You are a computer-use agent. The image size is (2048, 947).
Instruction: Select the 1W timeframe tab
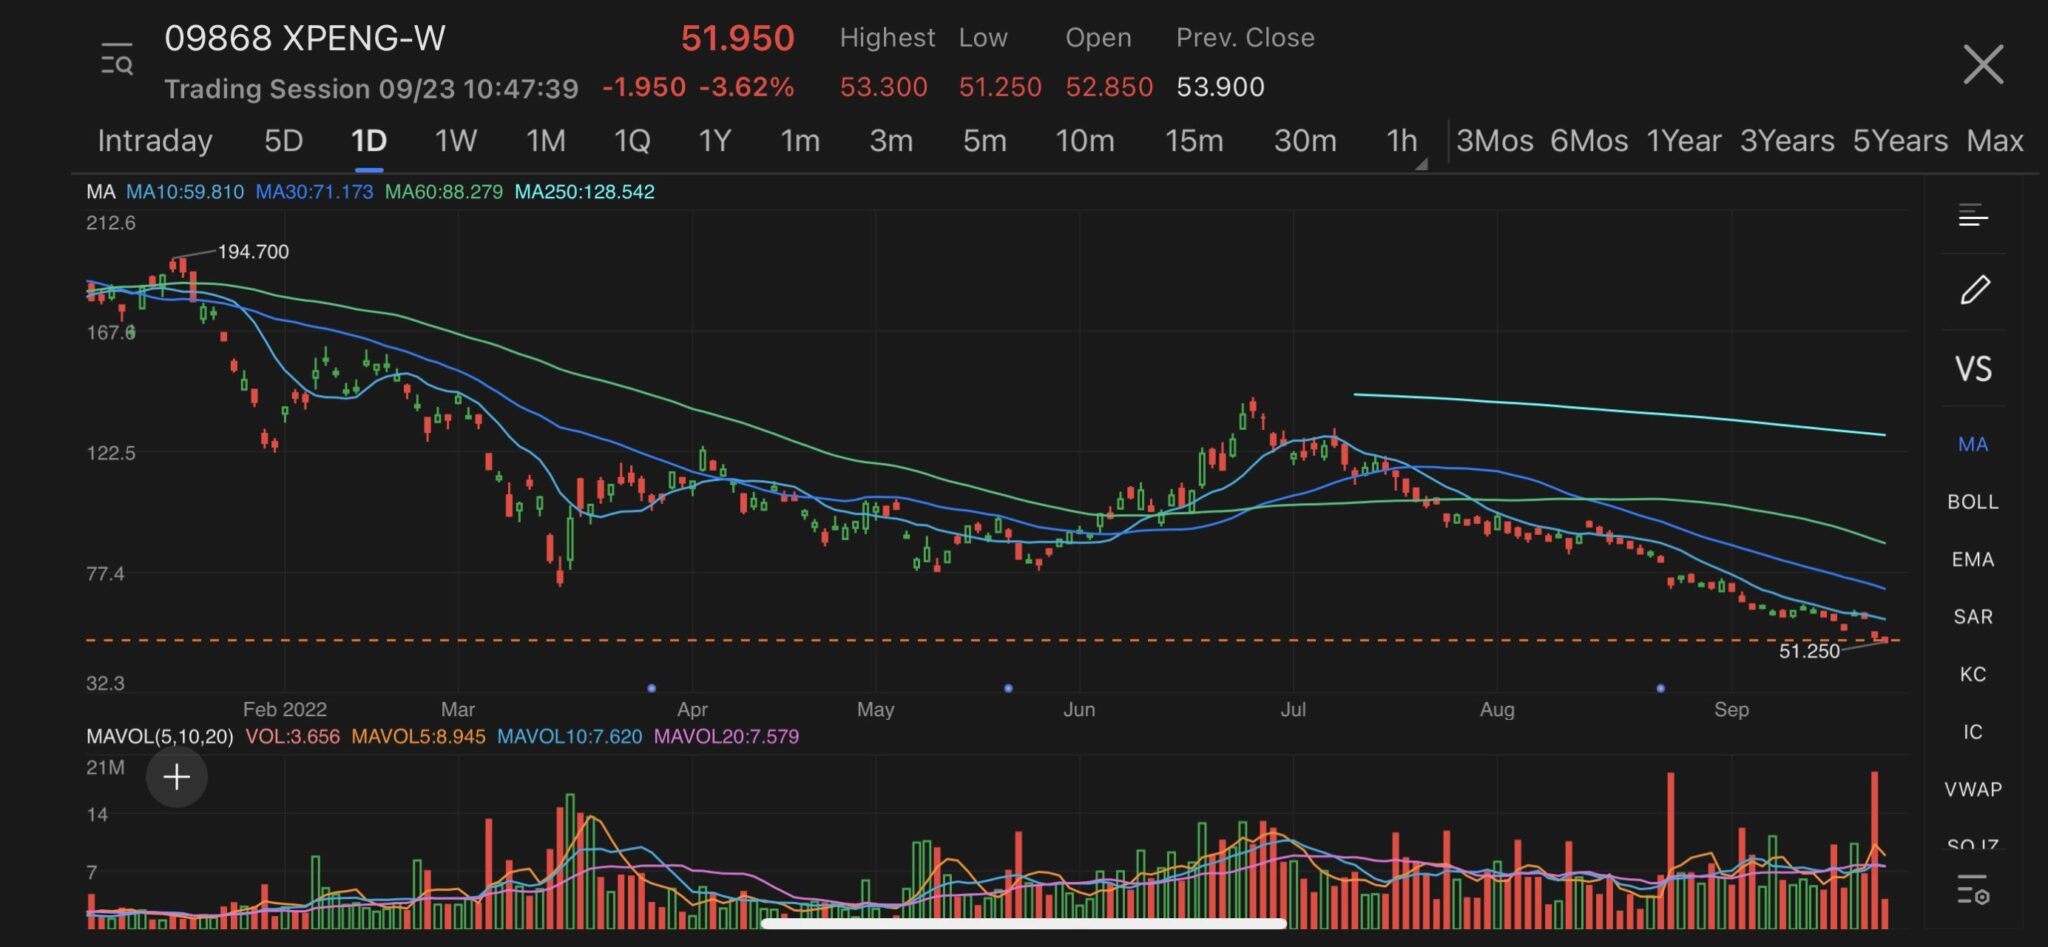coord(455,141)
